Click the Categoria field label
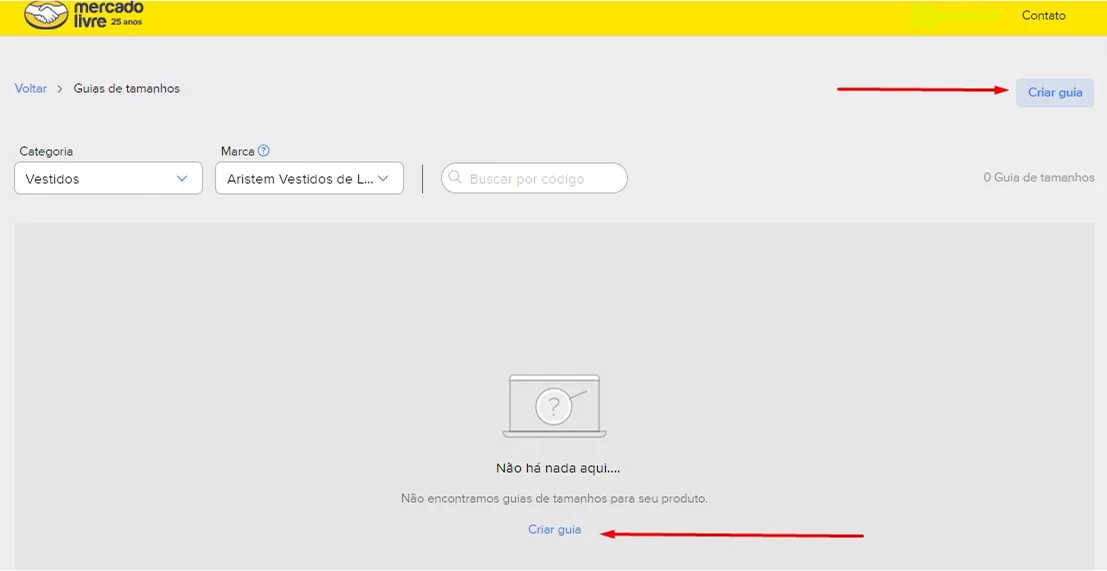 [46, 151]
